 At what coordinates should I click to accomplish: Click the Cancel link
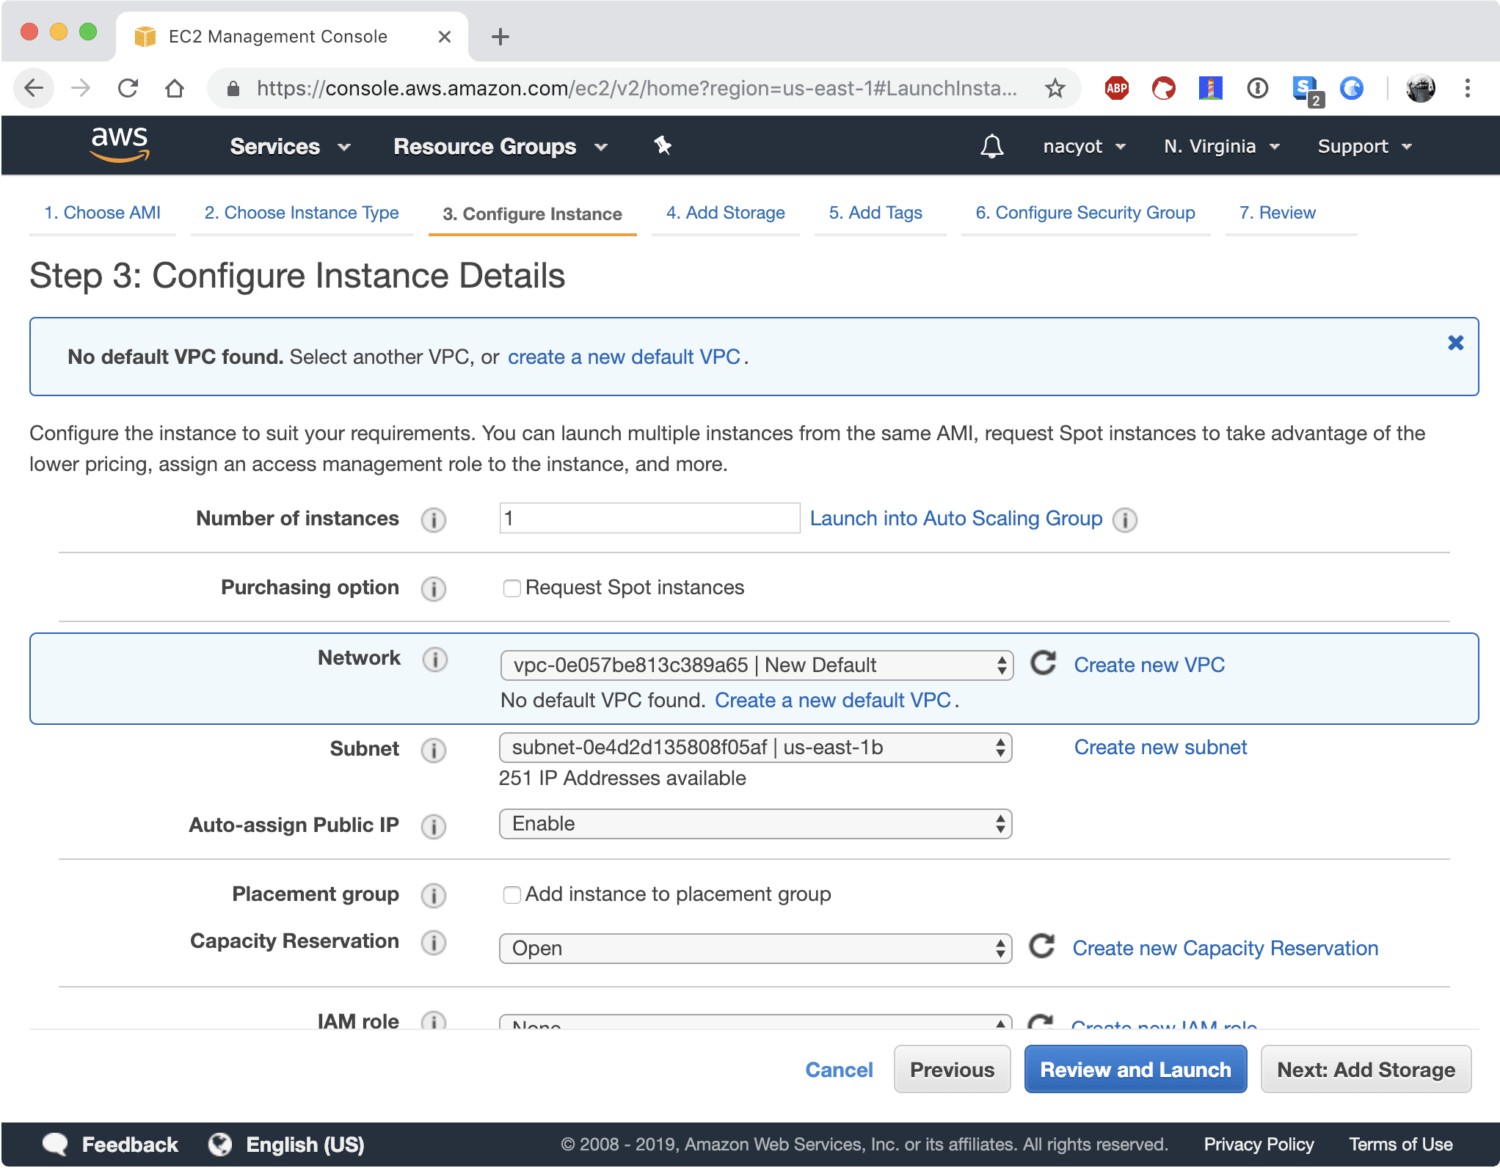pyautogui.click(x=839, y=1070)
